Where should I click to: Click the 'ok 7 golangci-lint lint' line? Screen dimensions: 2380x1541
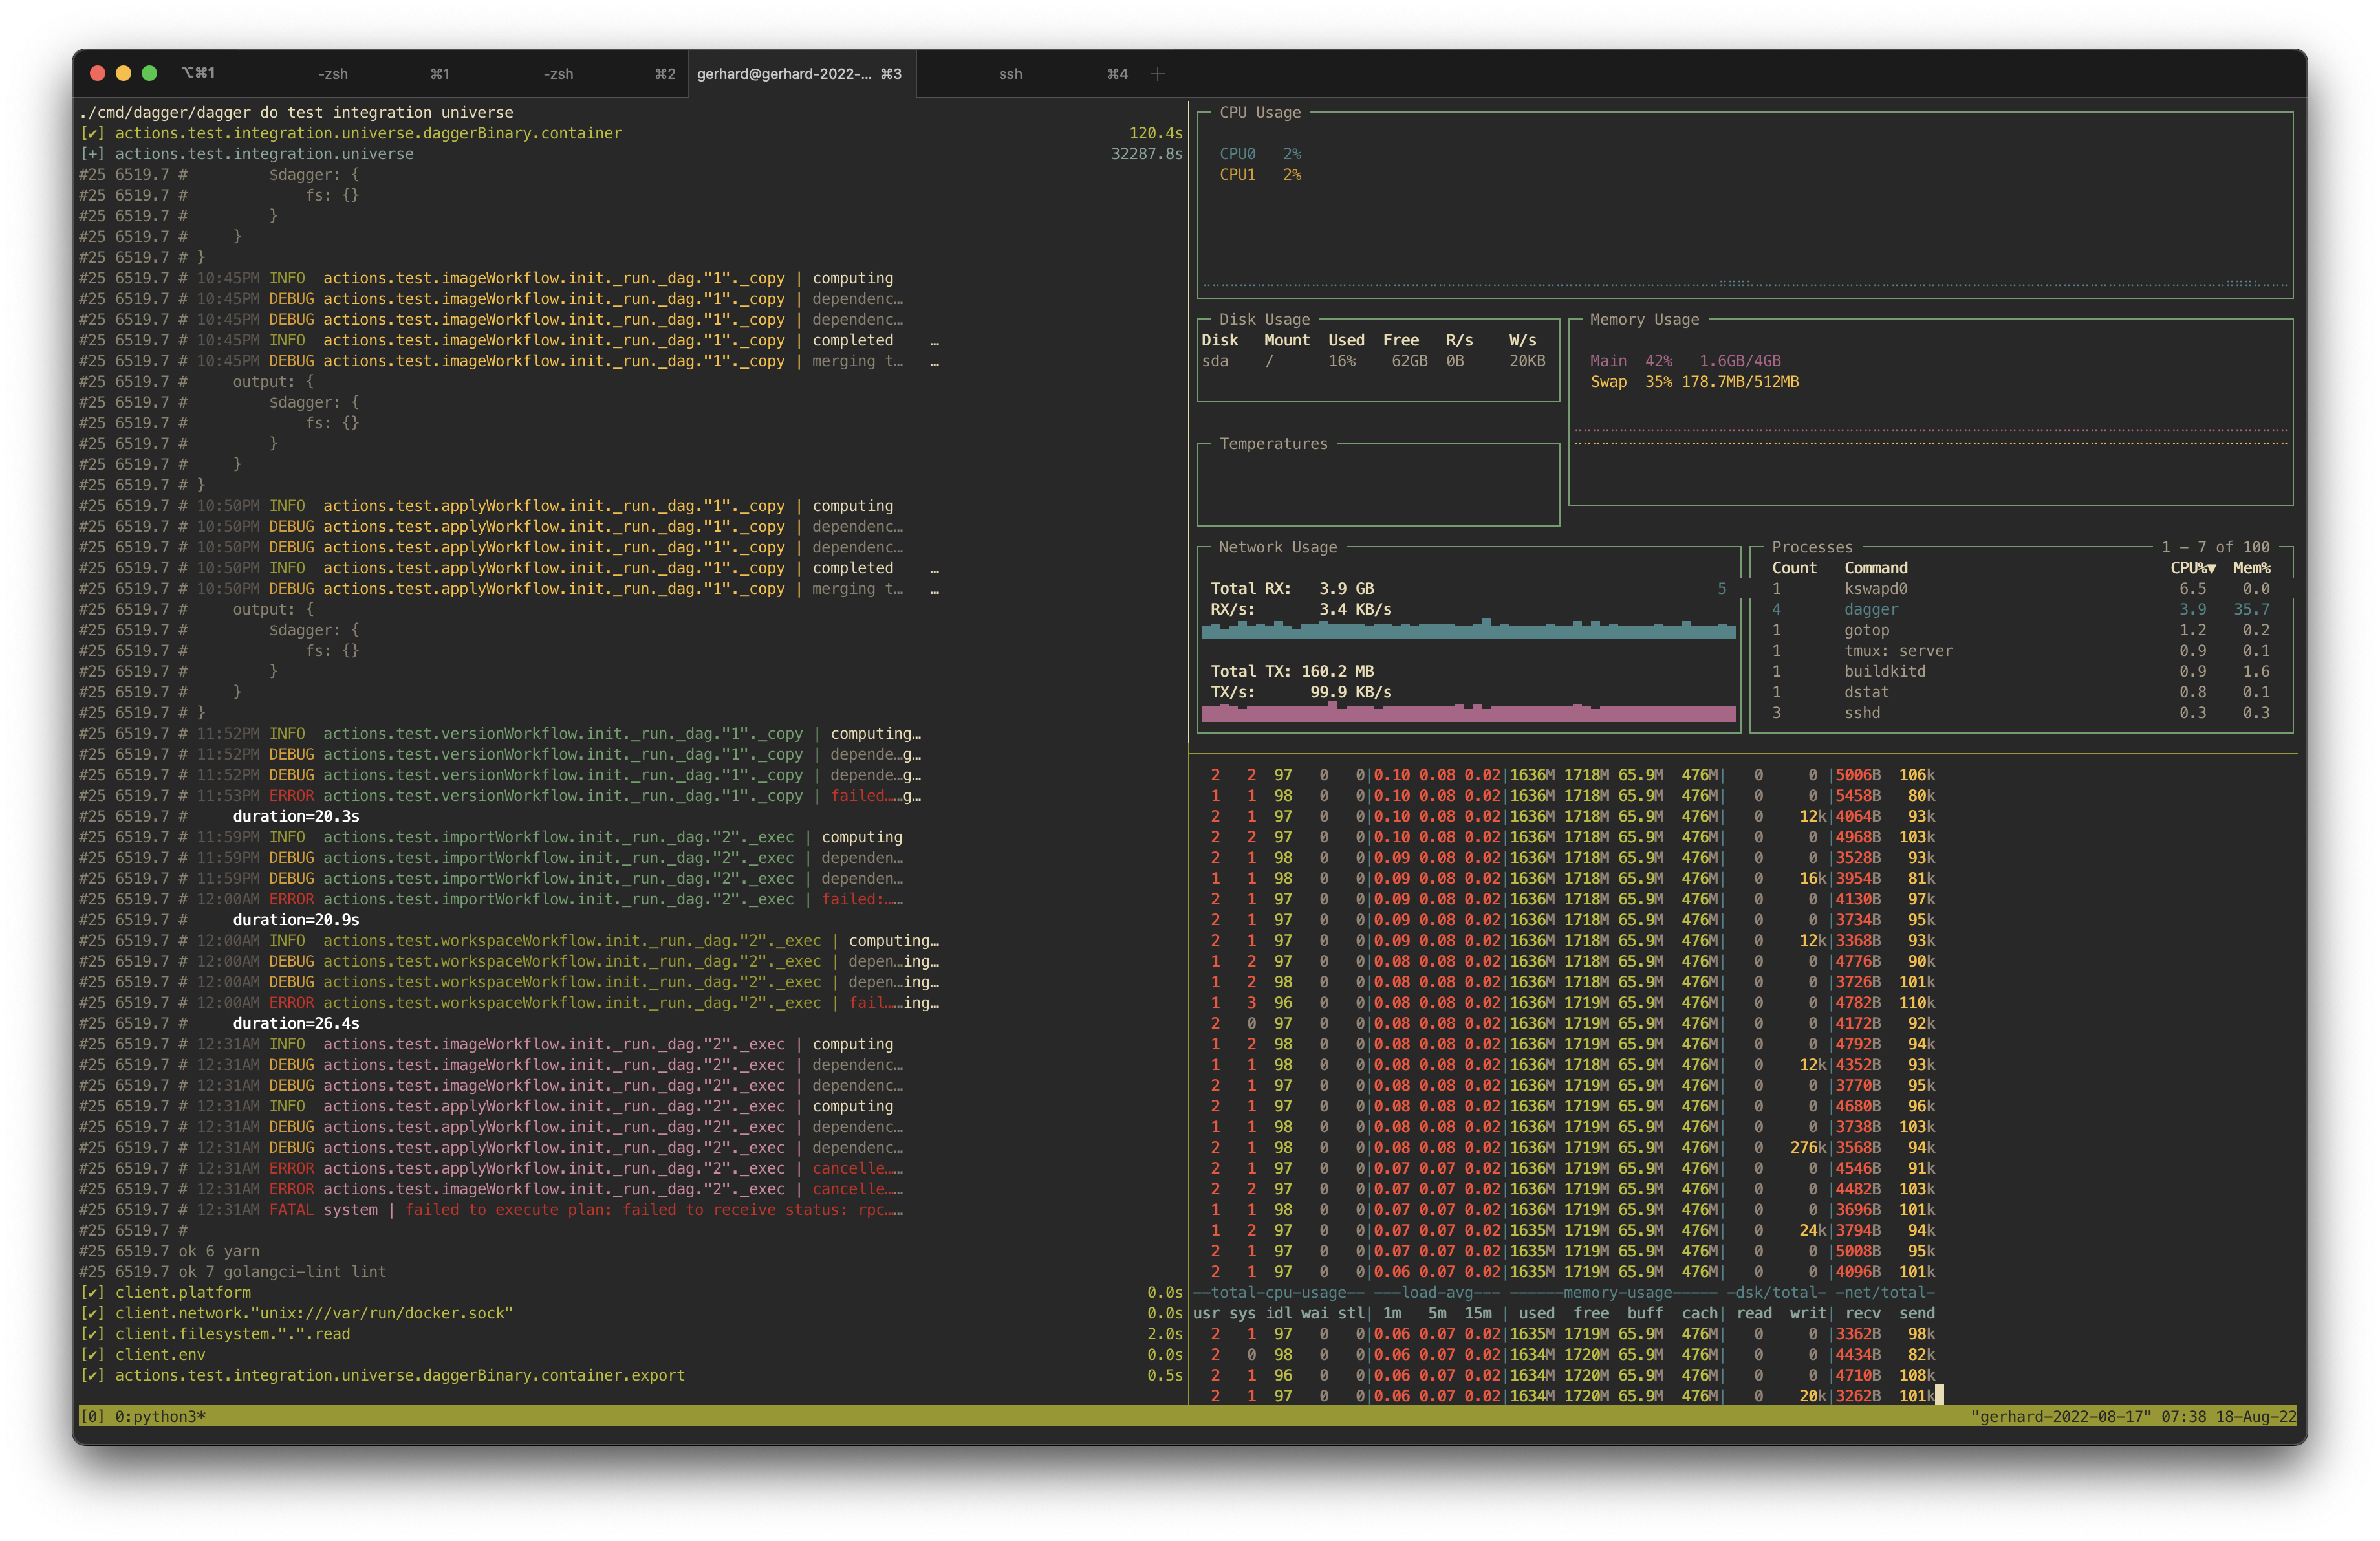point(233,1272)
